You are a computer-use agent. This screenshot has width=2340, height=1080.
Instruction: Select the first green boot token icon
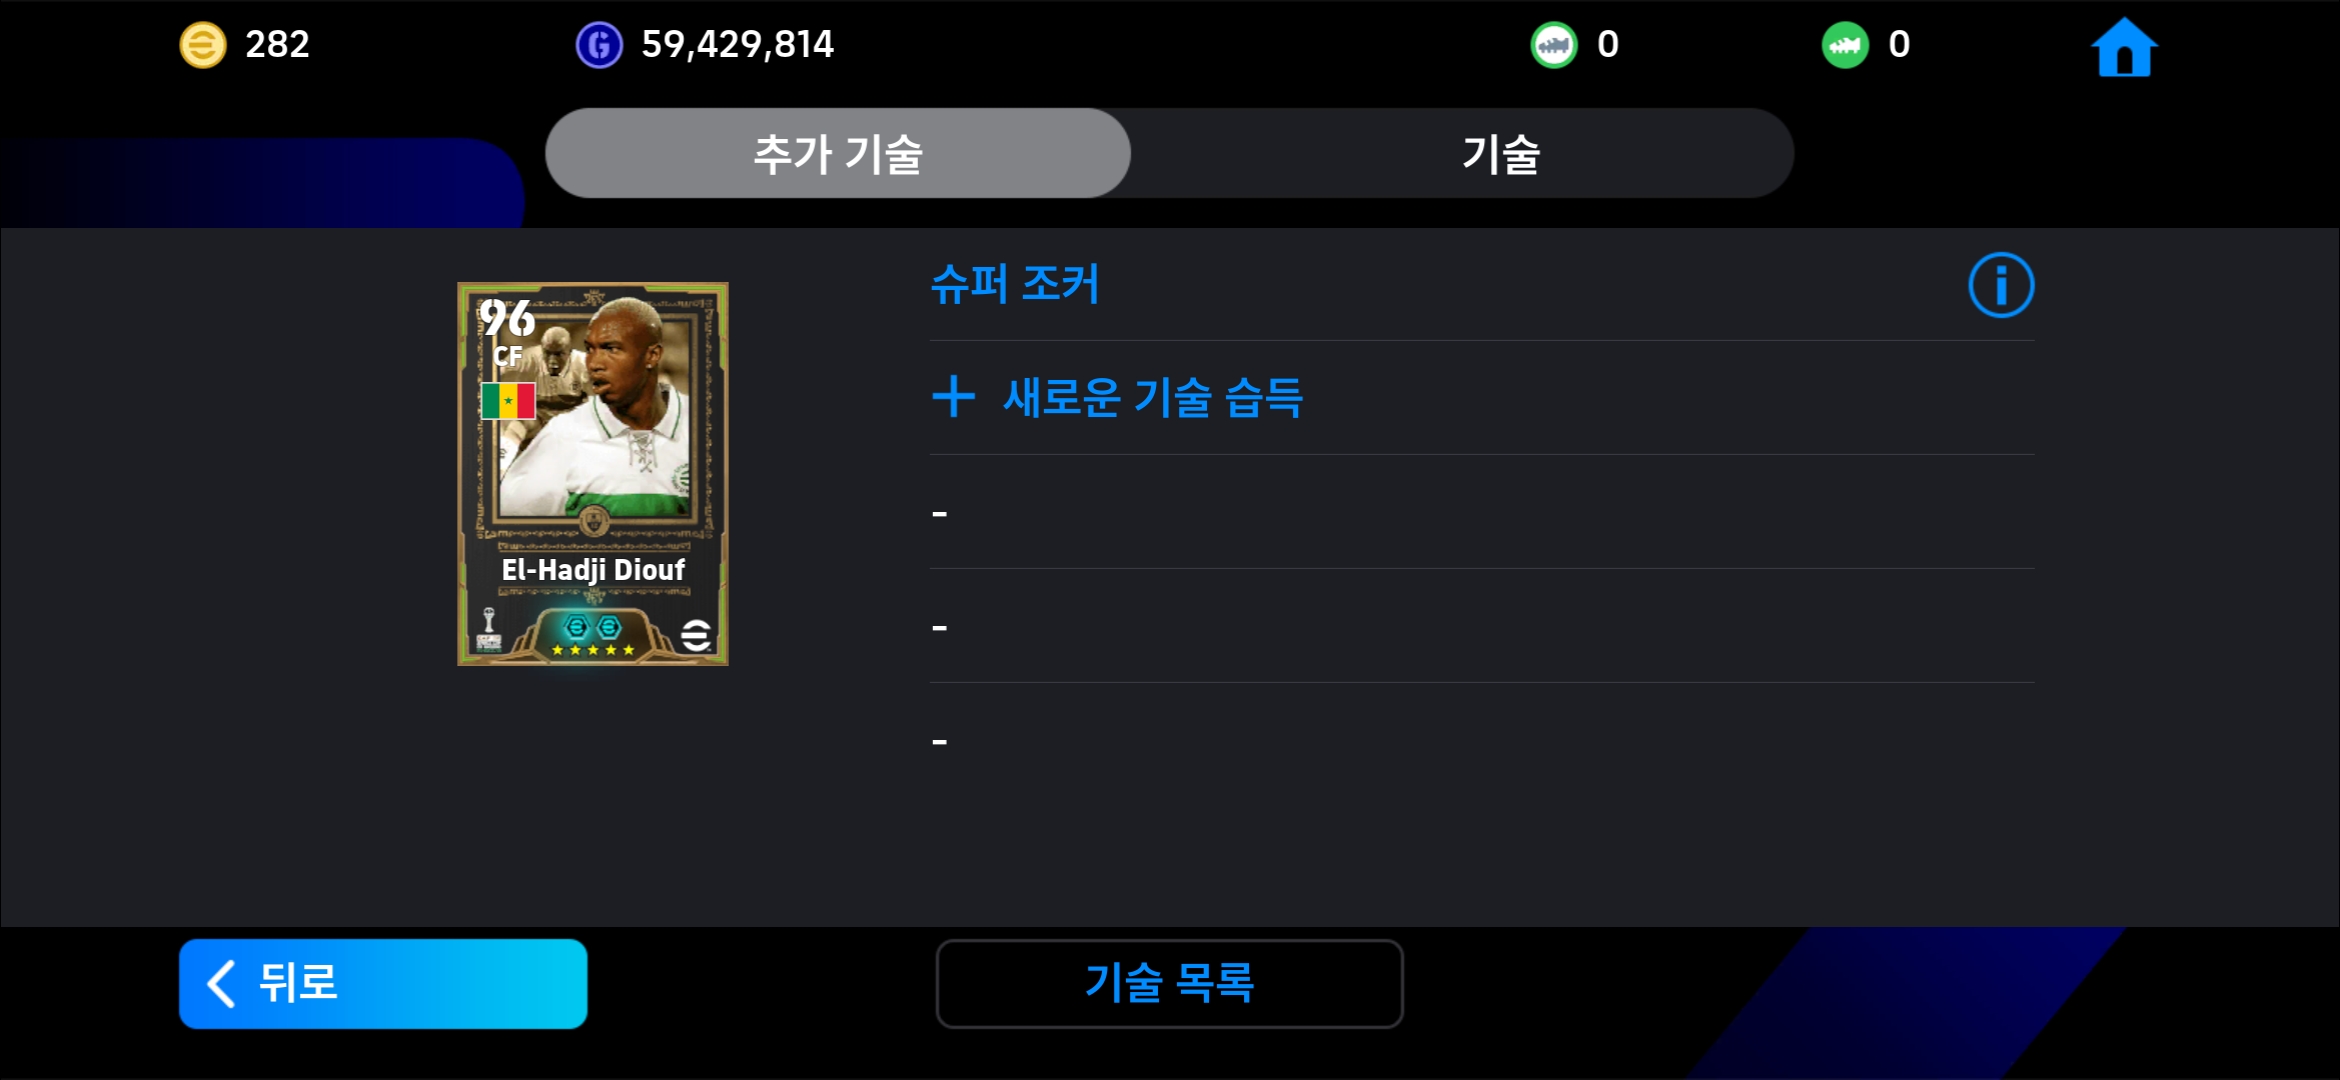point(1554,45)
